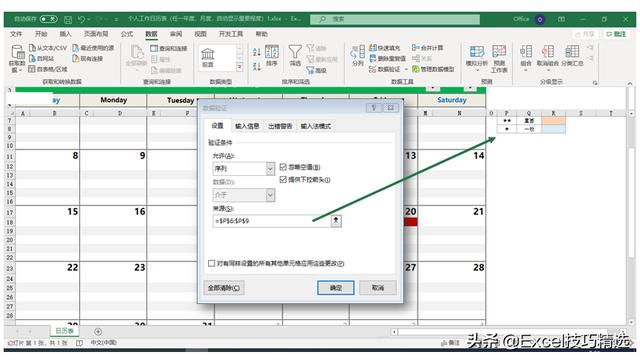
Task: Toggle In-cell dropdown (提供下拉箭头) checkbox
Action: click(283, 180)
